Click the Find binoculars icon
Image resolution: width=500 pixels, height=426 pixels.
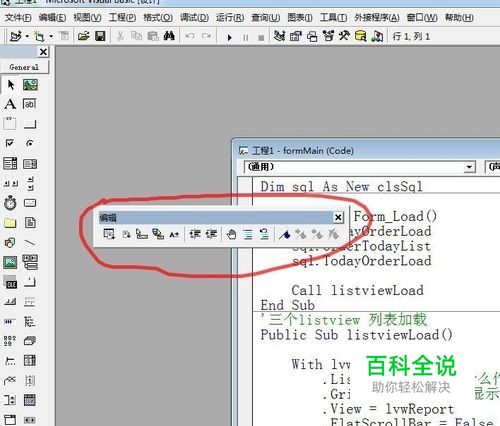169,36
